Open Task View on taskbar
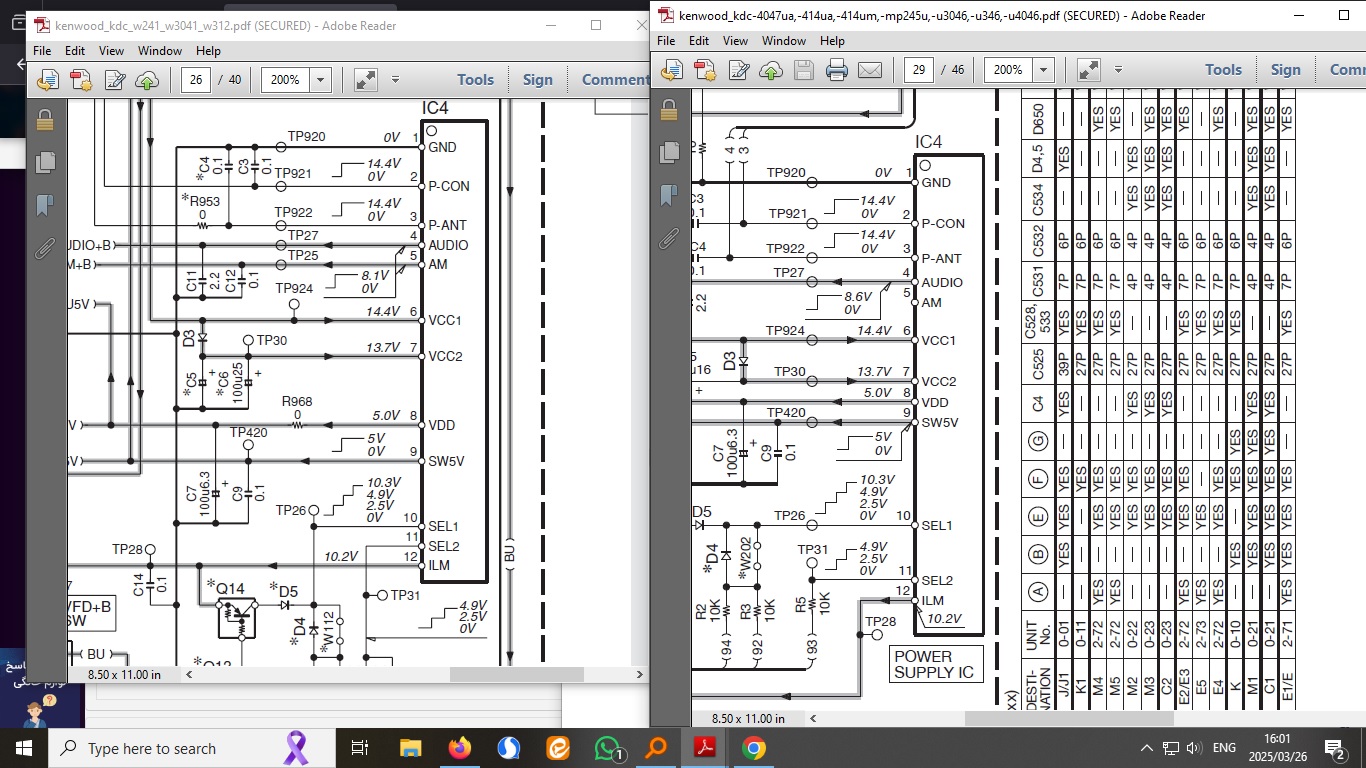 pyautogui.click(x=360, y=748)
